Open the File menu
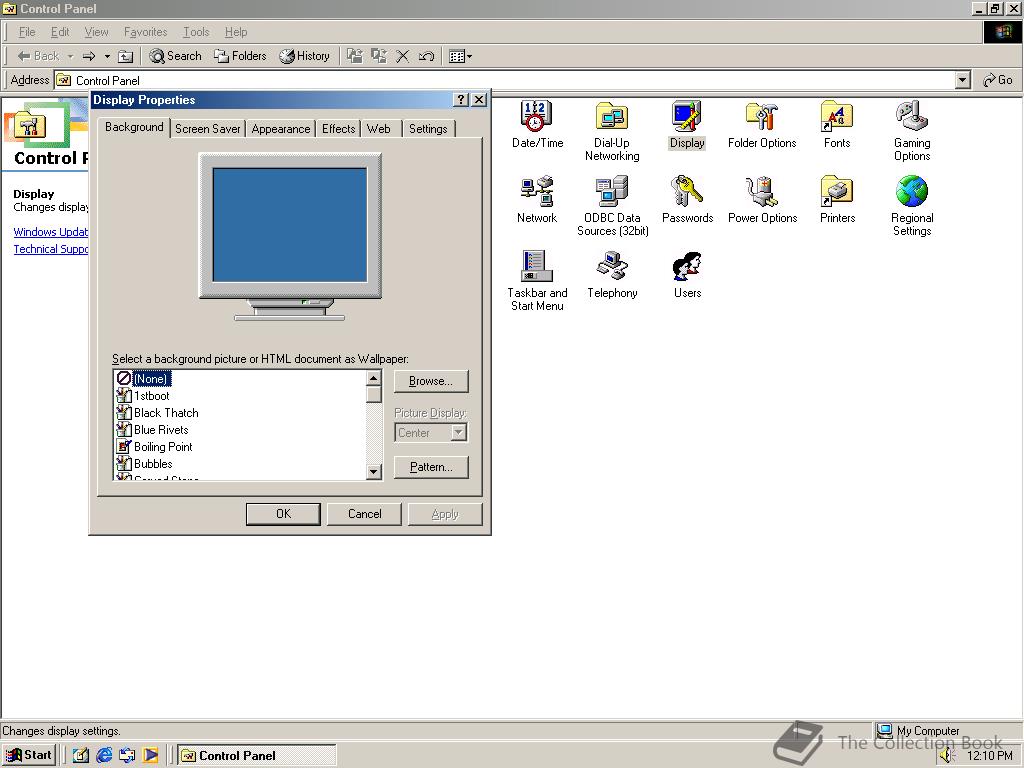This screenshot has height=768, width=1024. (x=27, y=32)
